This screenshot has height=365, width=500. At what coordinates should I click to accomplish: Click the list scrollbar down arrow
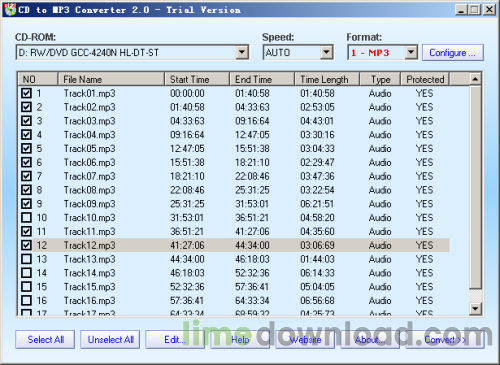(x=475, y=308)
